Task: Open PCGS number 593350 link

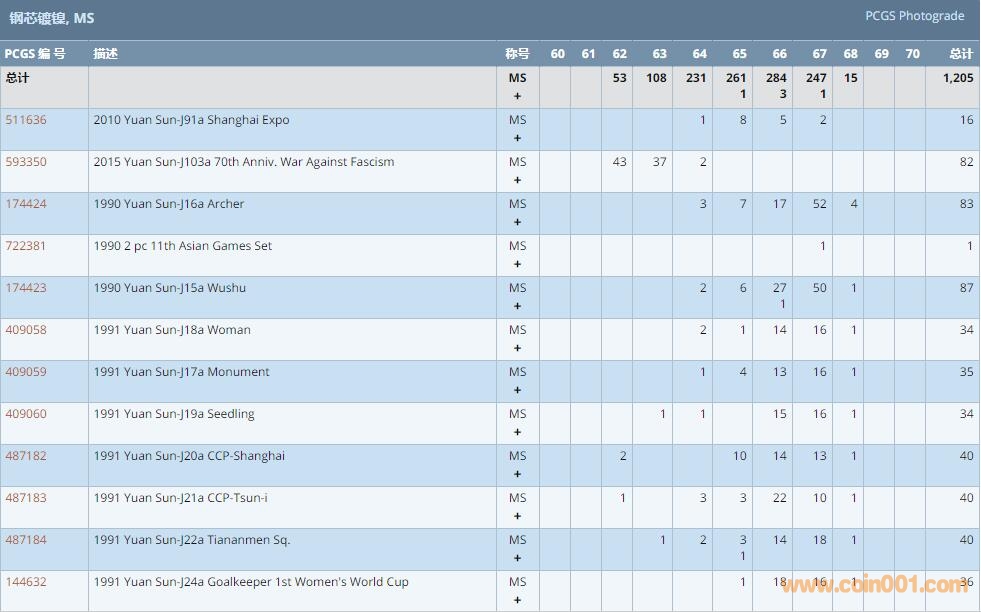Action: pos(26,162)
